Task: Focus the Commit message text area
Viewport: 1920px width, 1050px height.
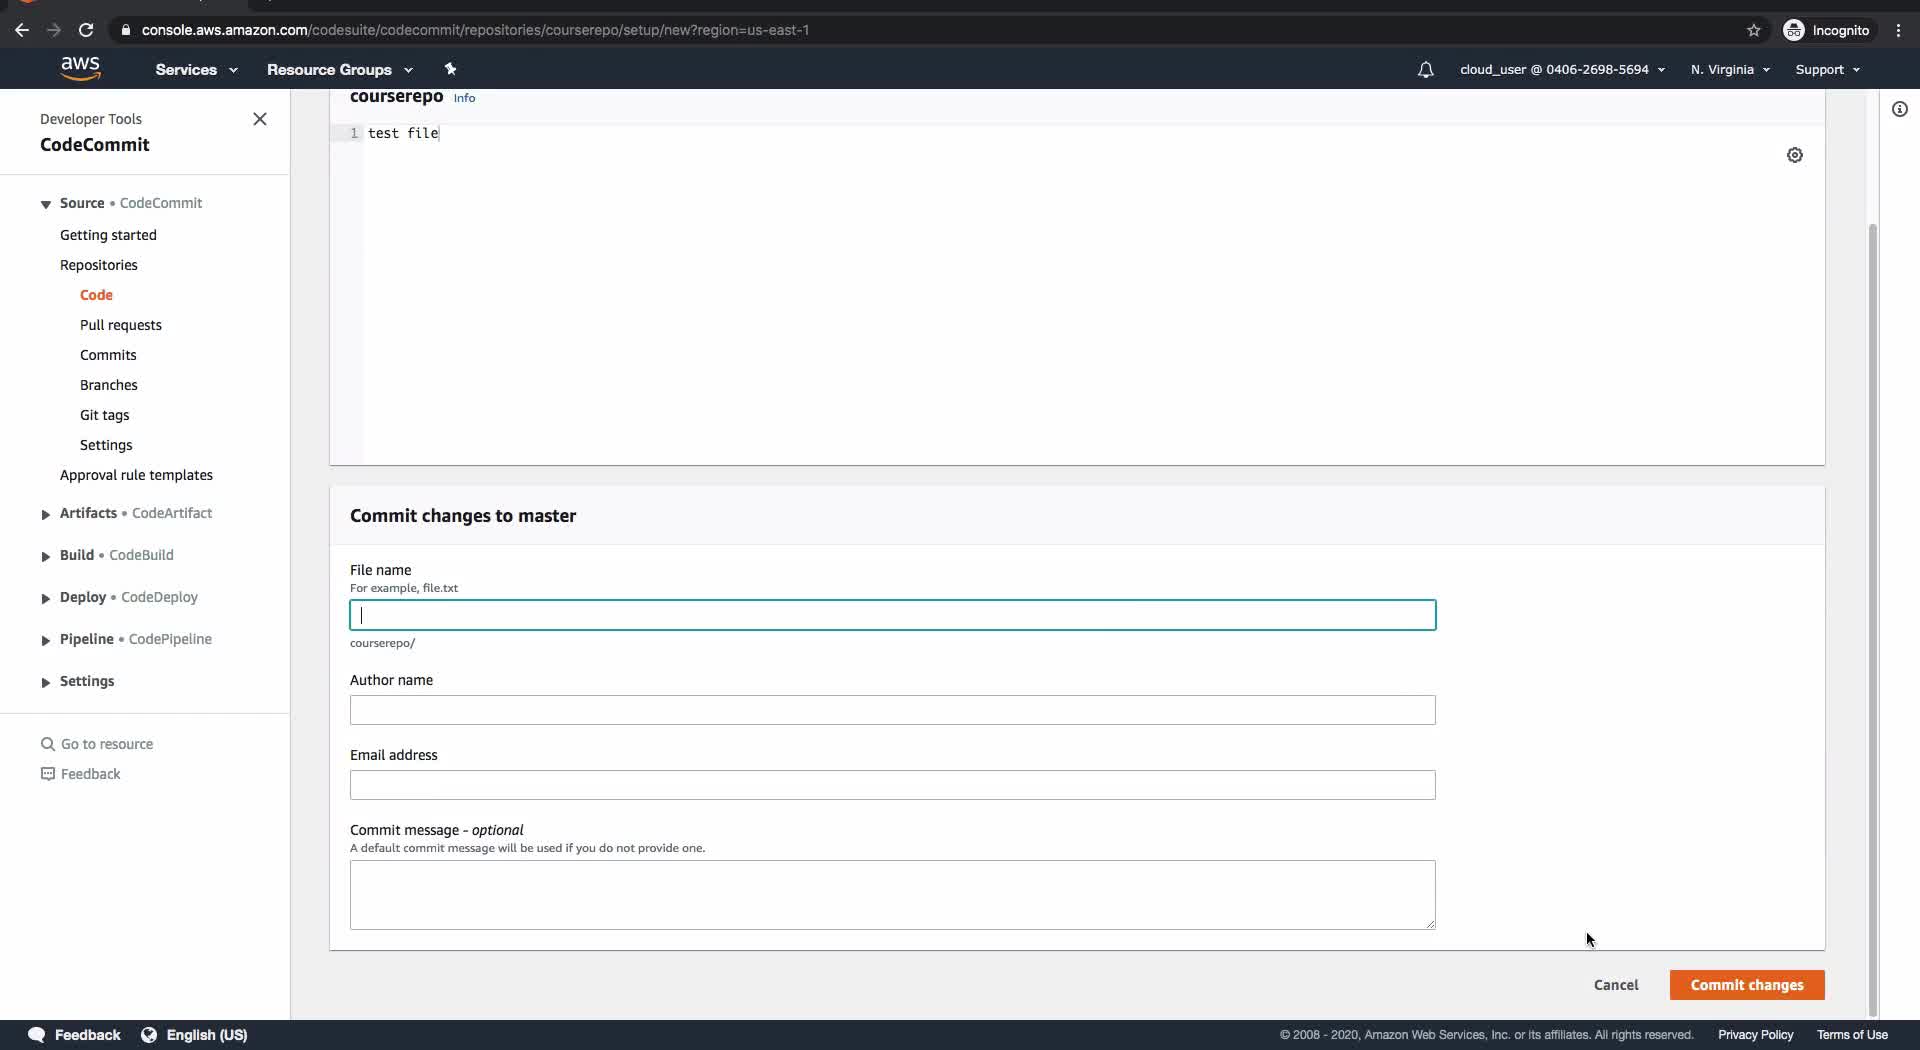Action: point(893,895)
